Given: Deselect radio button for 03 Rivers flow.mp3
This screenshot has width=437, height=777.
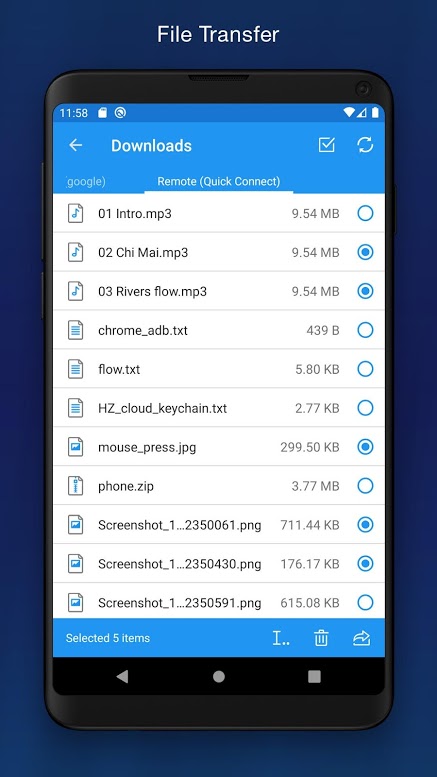Looking at the screenshot, I should coord(365,291).
